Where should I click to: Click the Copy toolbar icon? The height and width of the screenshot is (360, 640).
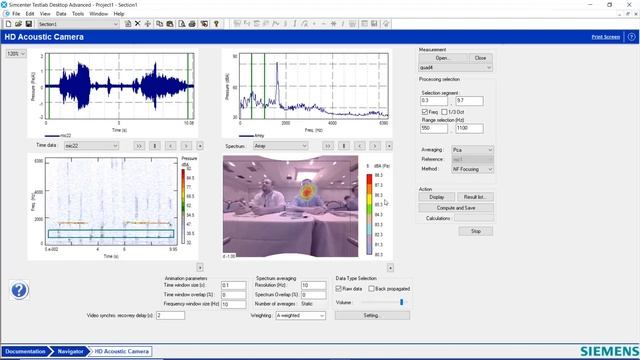(x=160, y=24)
